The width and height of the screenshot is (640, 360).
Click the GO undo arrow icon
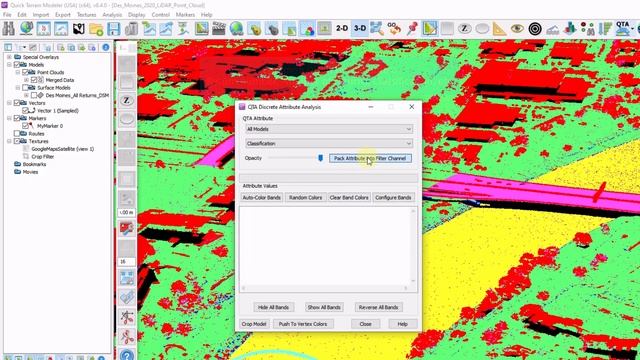click(x=394, y=29)
